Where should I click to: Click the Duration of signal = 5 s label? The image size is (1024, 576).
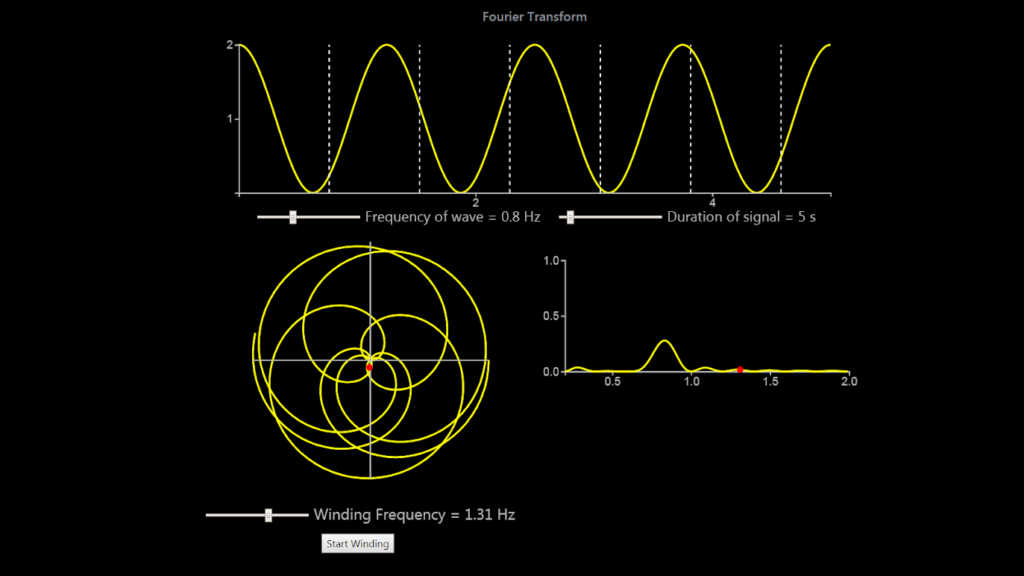click(x=743, y=216)
